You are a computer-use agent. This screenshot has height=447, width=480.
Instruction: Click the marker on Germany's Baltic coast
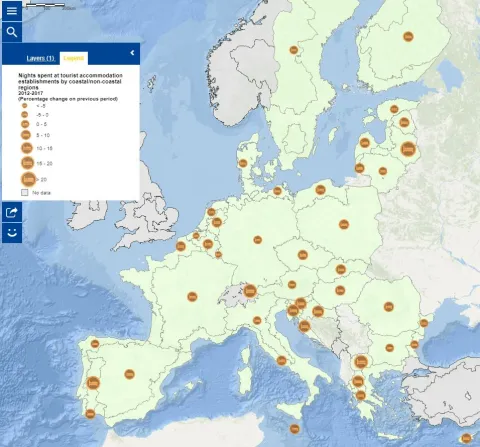pyautogui.click(x=277, y=191)
